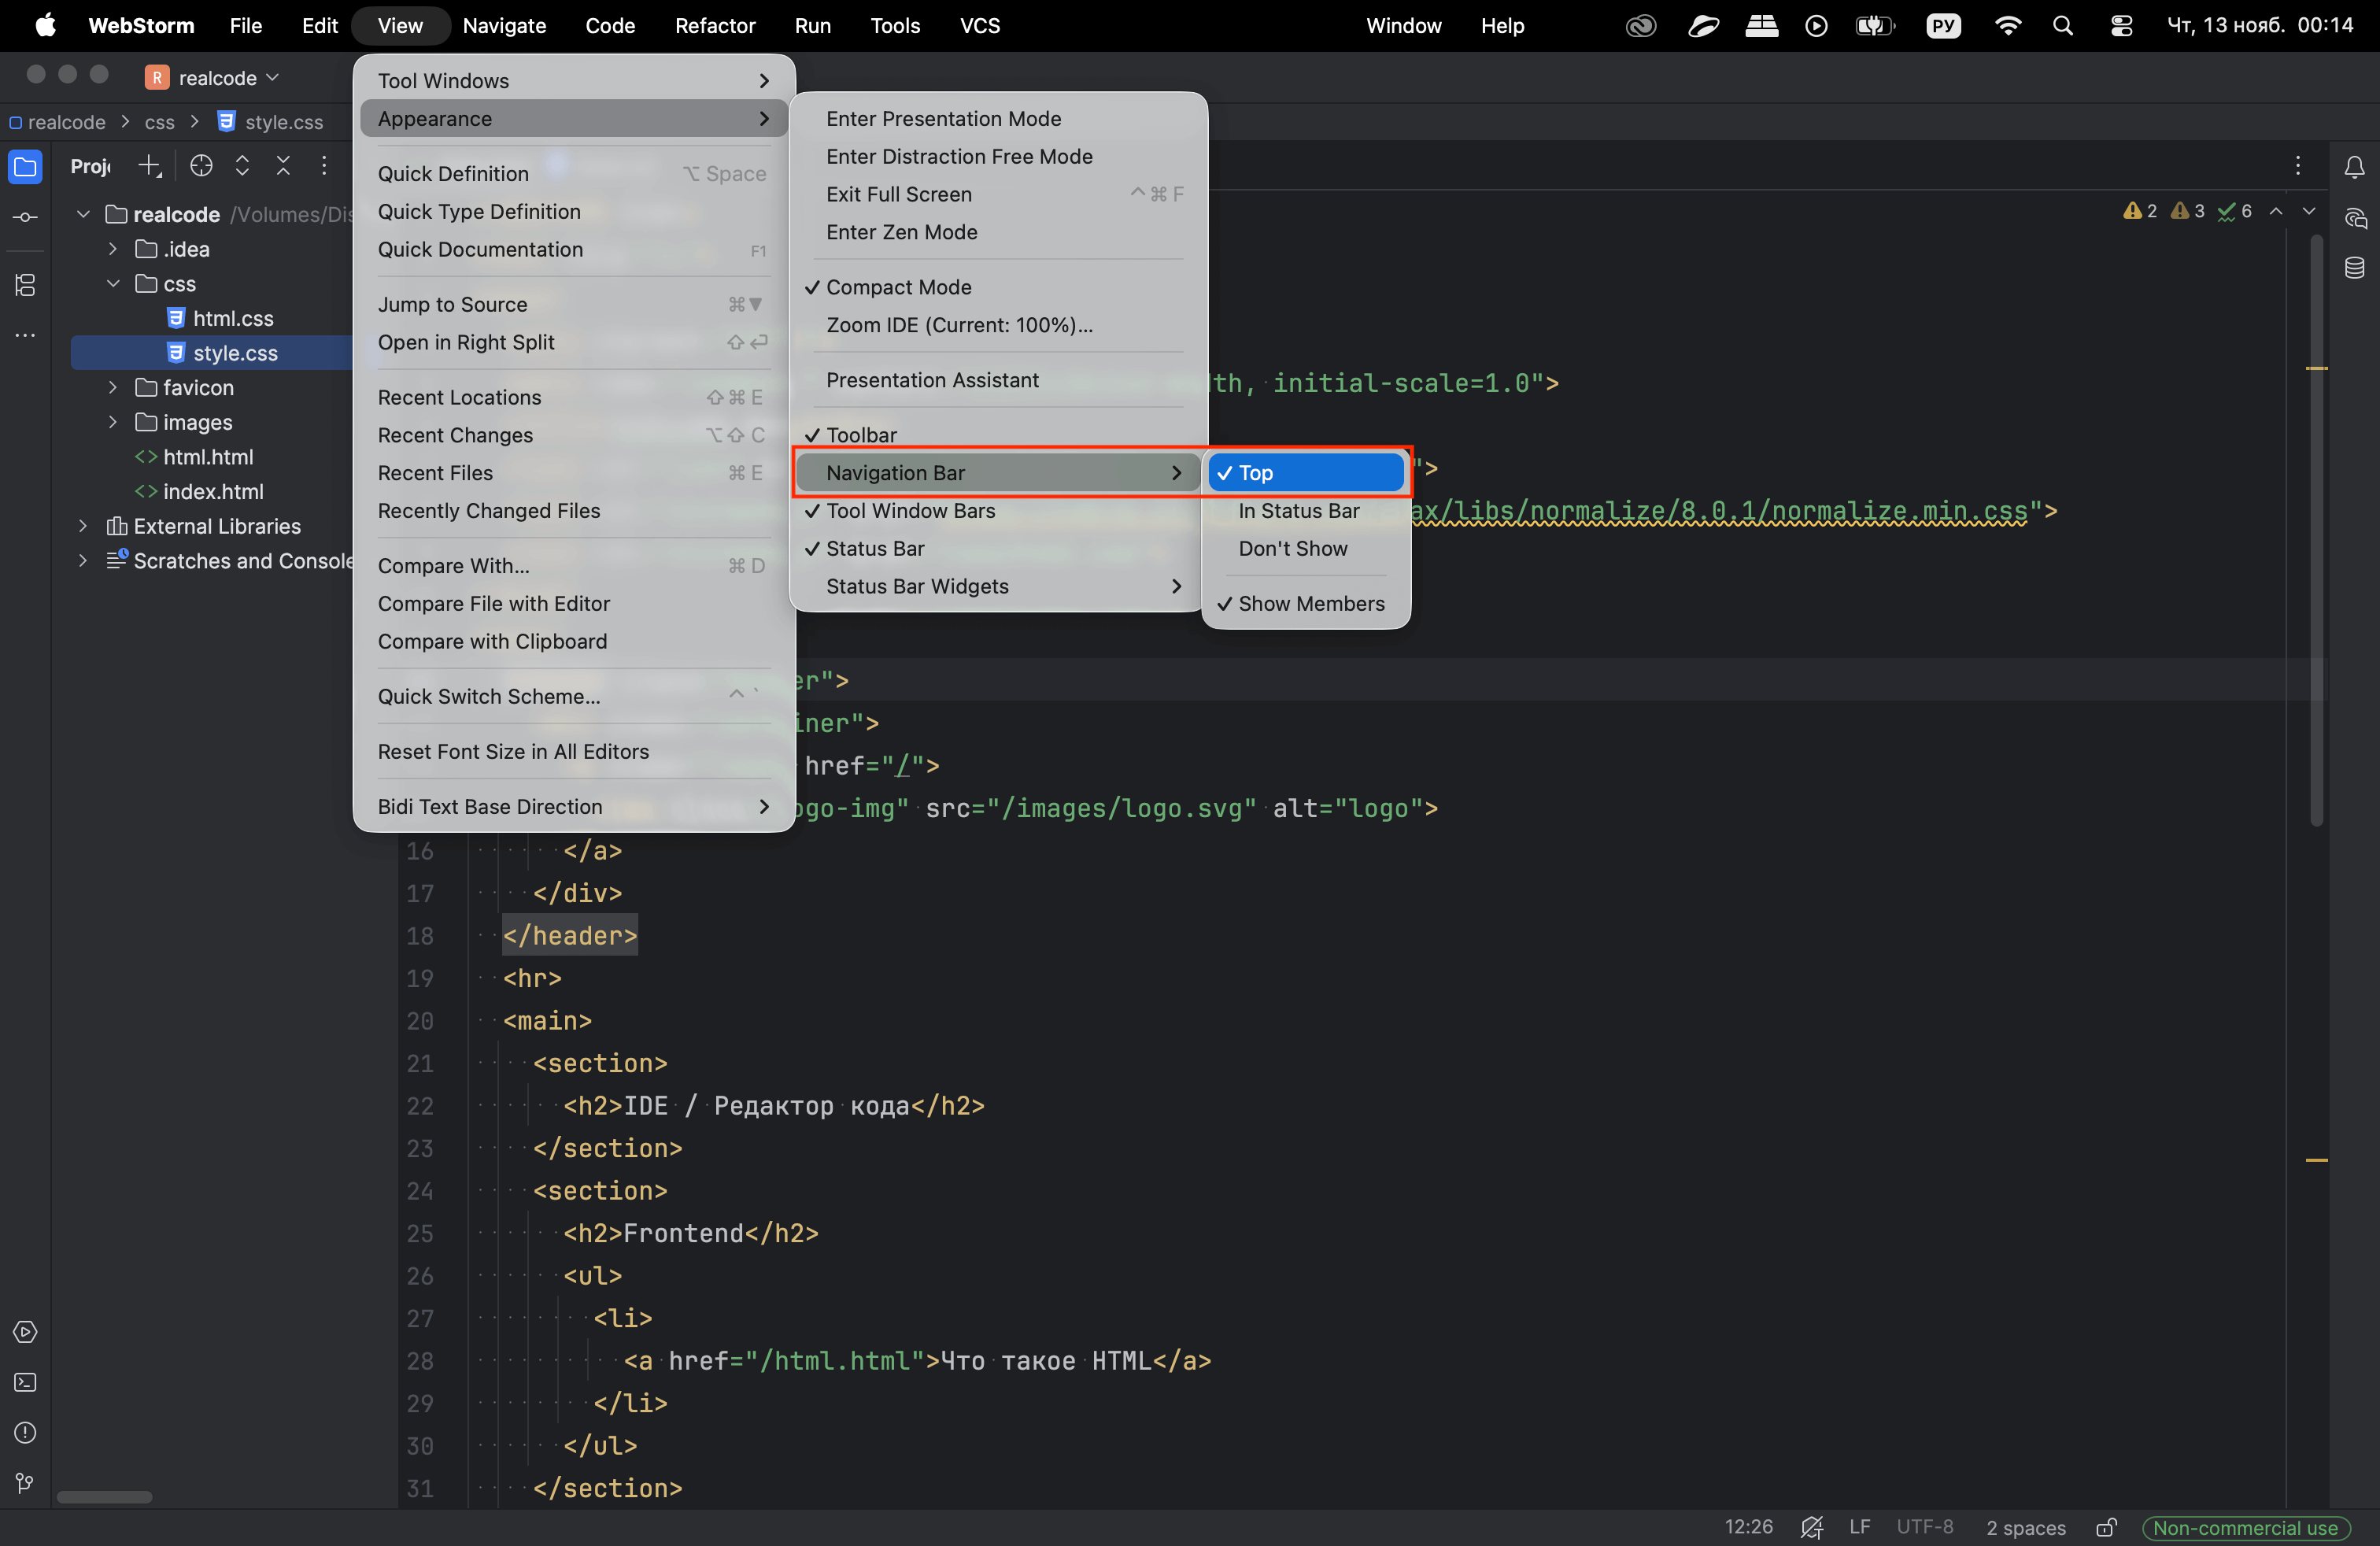Open the Navigate menu
Screen dimensions: 2380x1546
point(503,25)
